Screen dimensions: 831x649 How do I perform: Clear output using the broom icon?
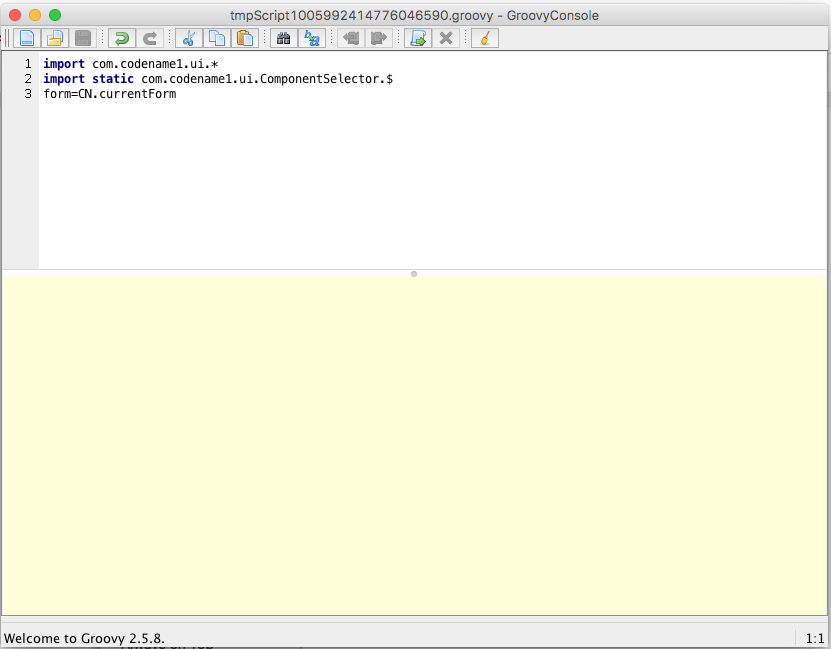[x=485, y=38]
